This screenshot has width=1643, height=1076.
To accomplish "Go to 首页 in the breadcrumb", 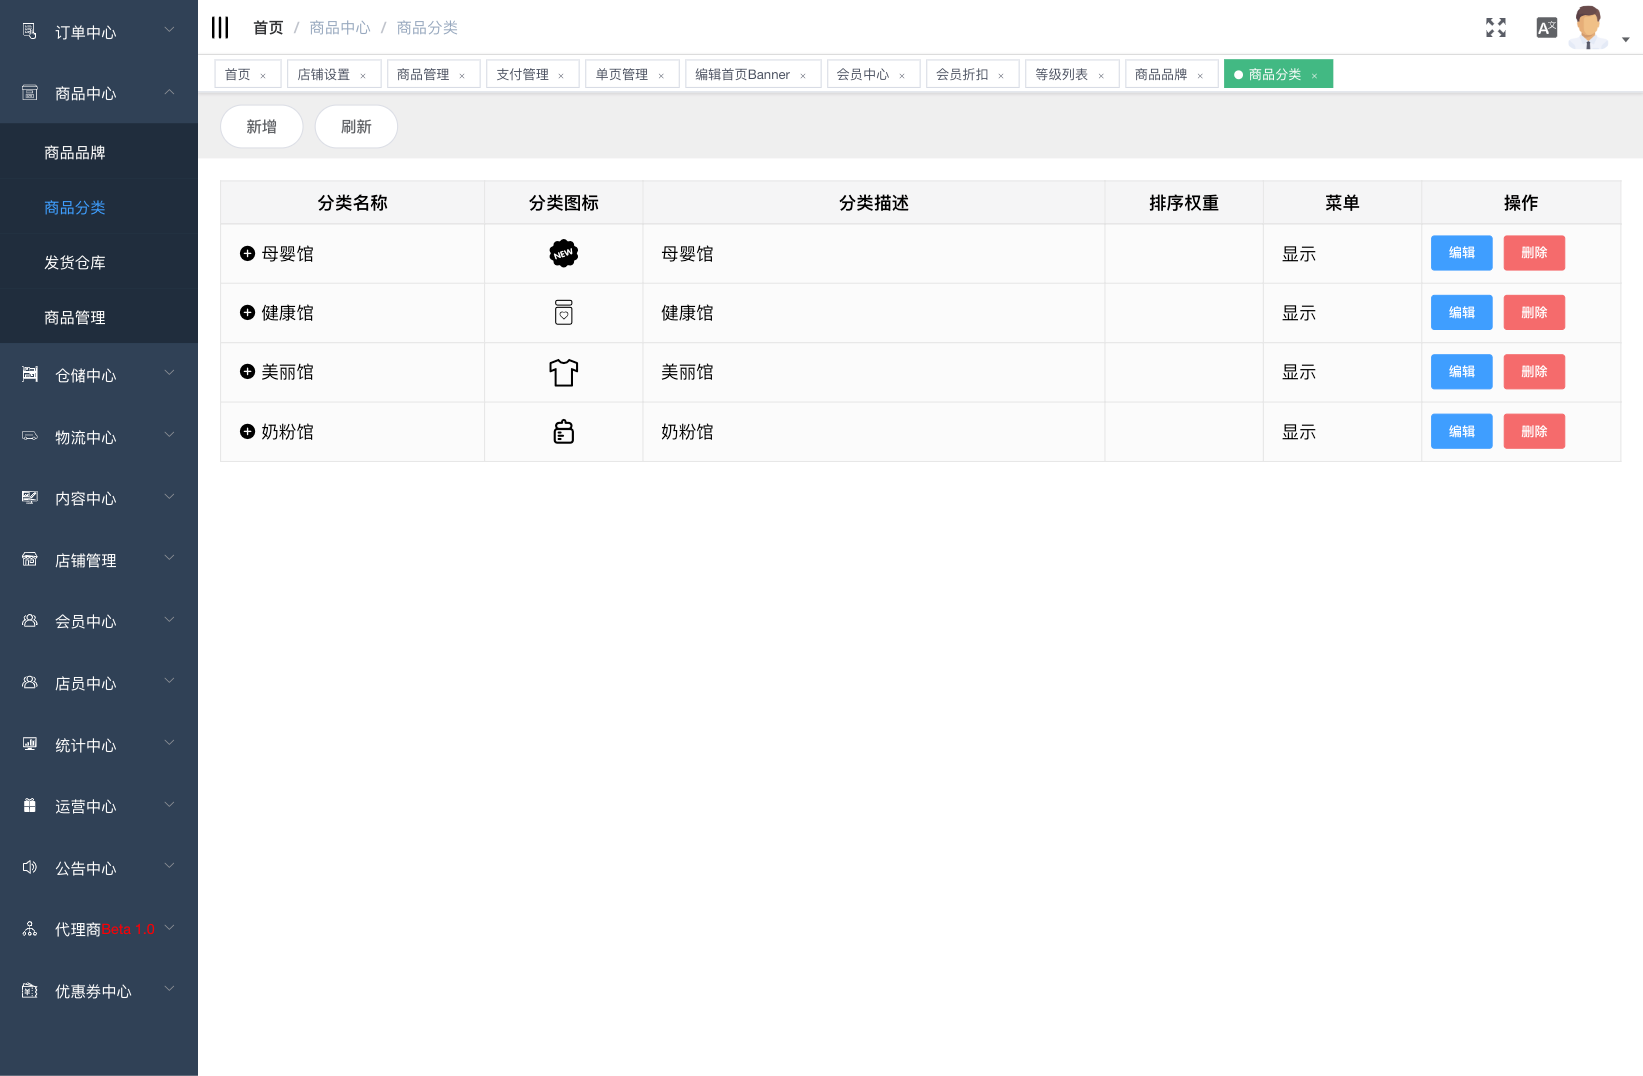I will [268, 28].
